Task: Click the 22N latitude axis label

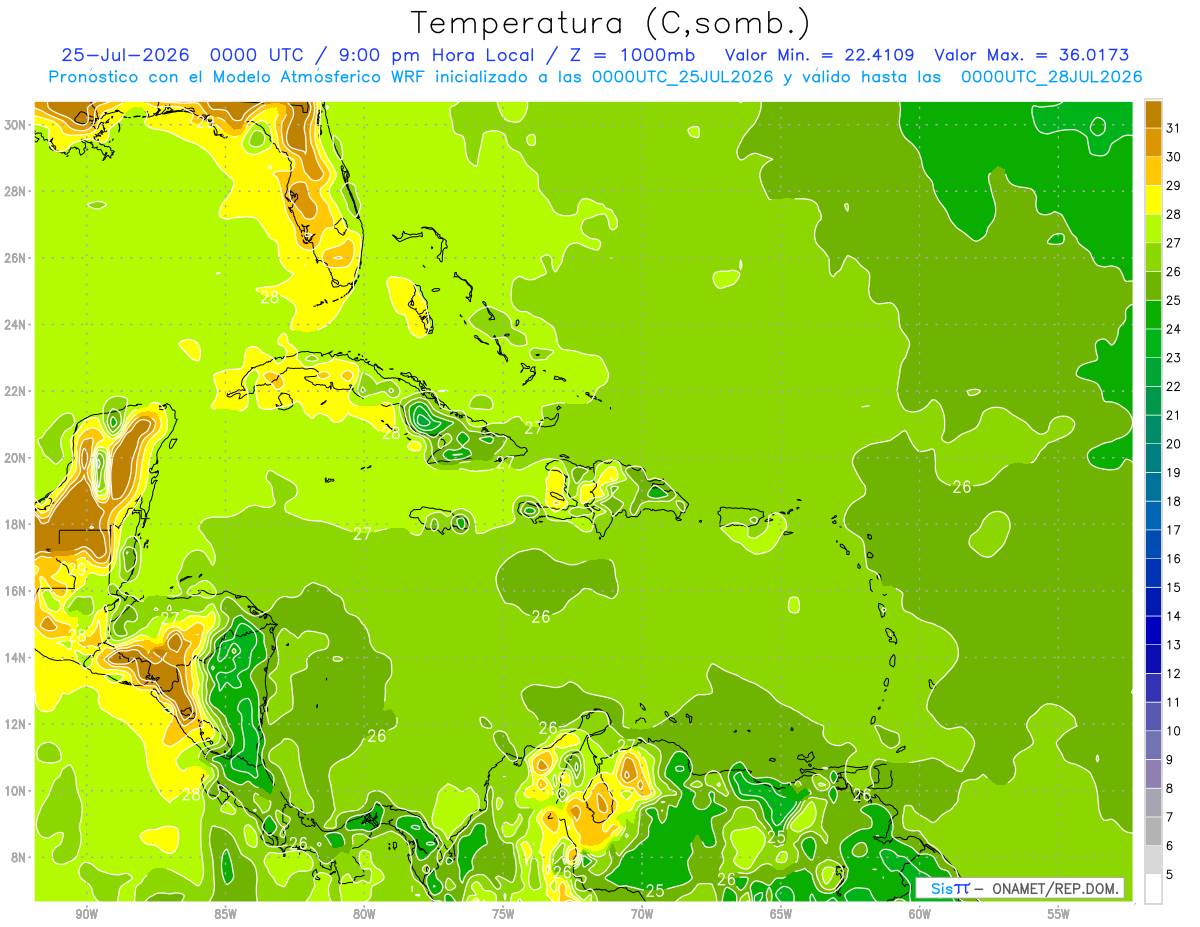Action: 17,391
